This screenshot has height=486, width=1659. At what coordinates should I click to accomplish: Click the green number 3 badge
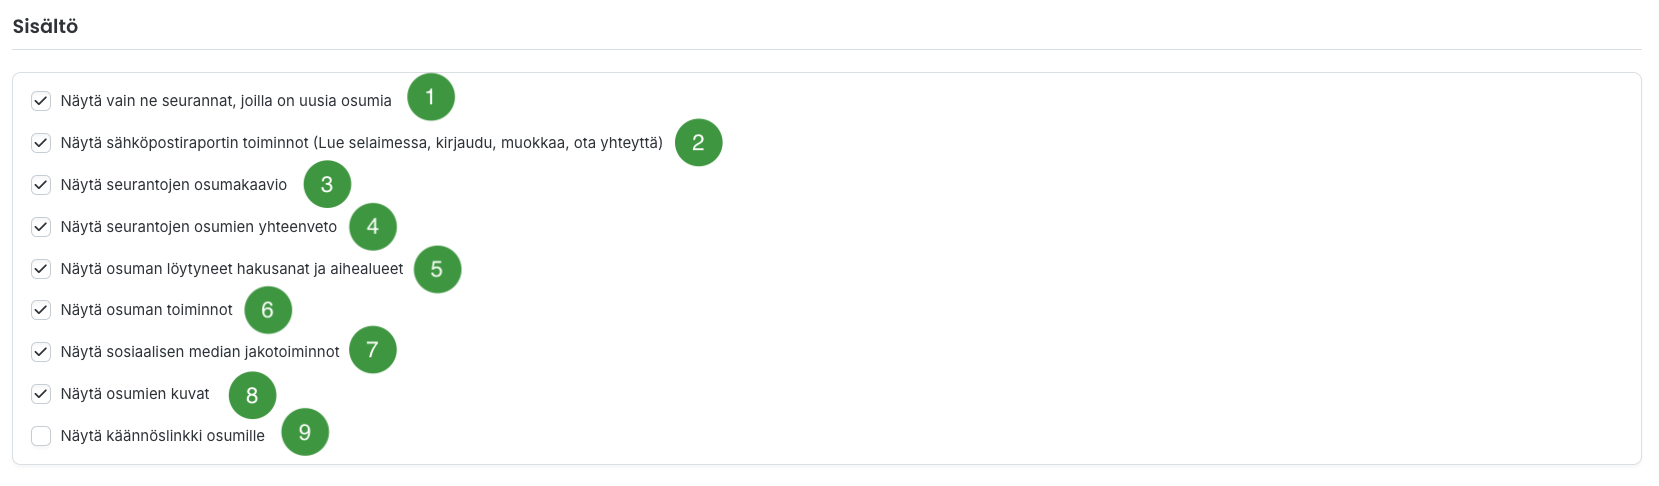(x=326, y=184)
